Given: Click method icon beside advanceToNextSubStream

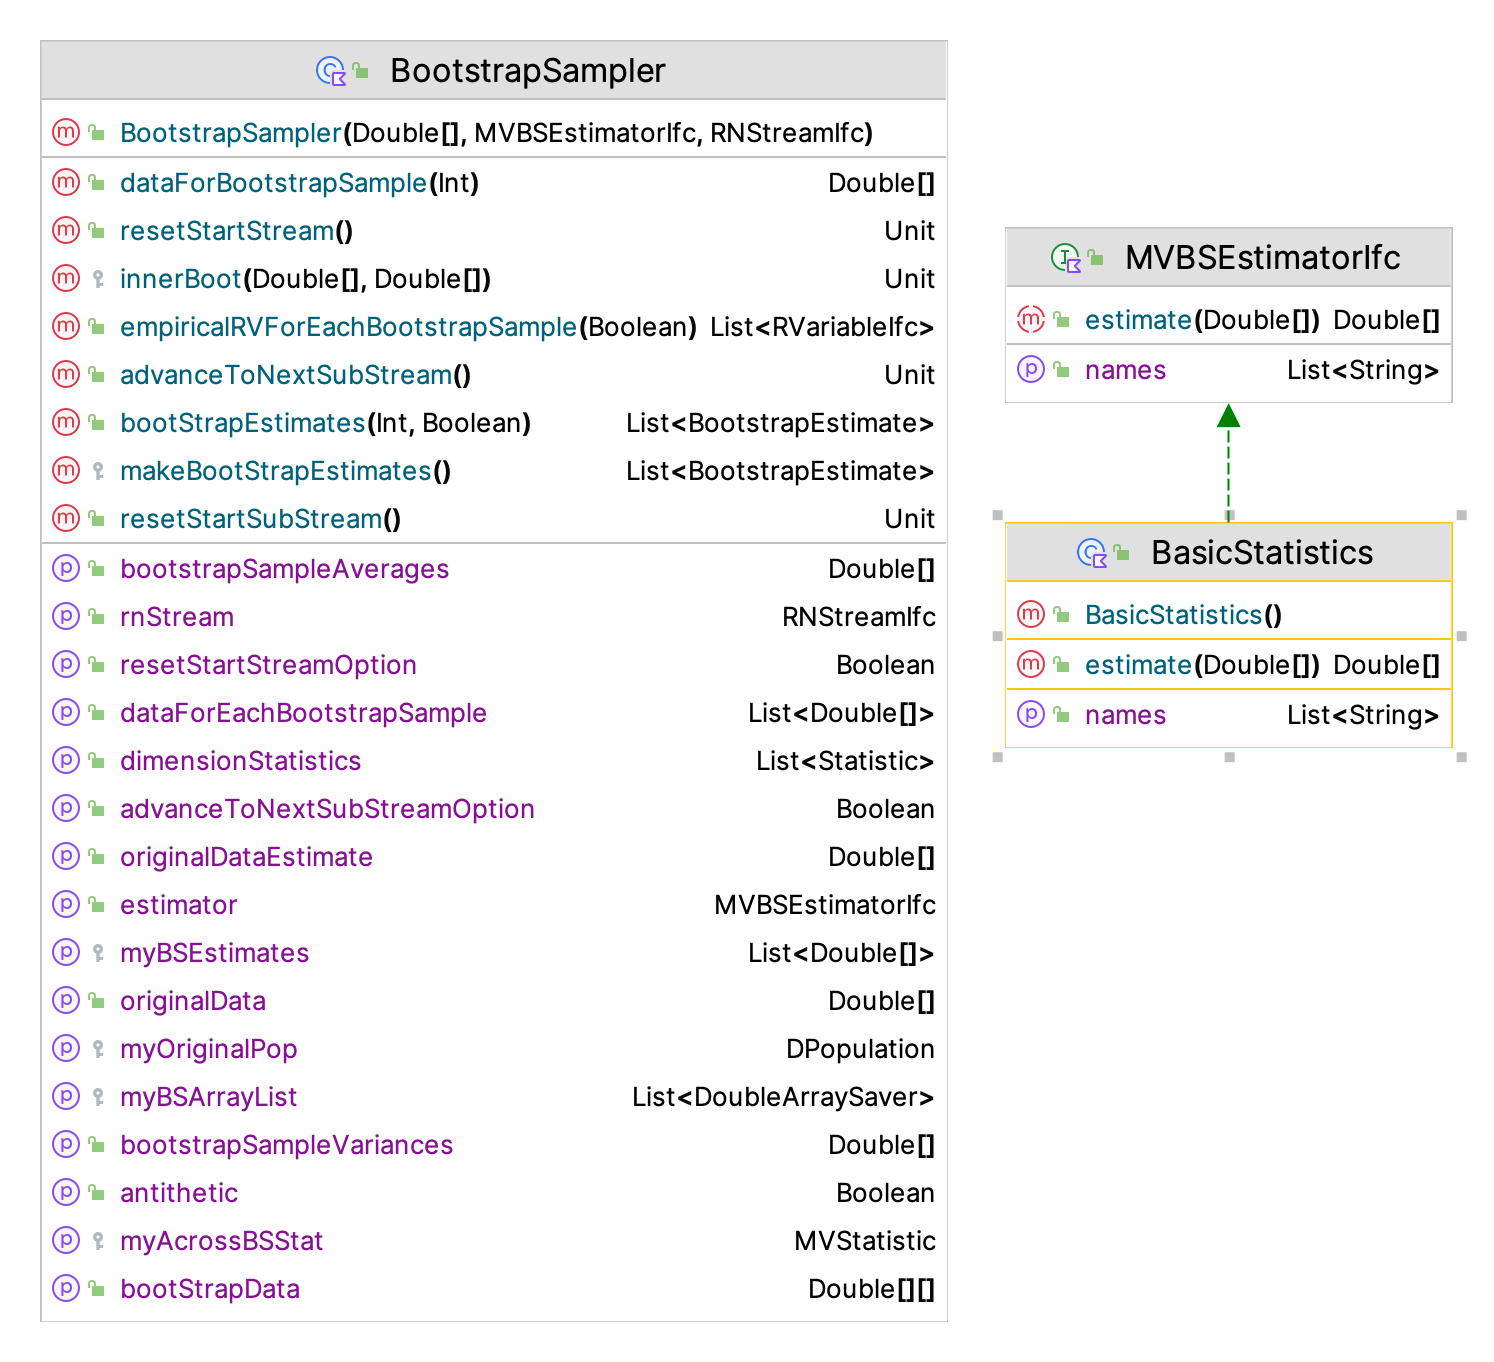Looking at the screenshot, I should tap(66, 375).
